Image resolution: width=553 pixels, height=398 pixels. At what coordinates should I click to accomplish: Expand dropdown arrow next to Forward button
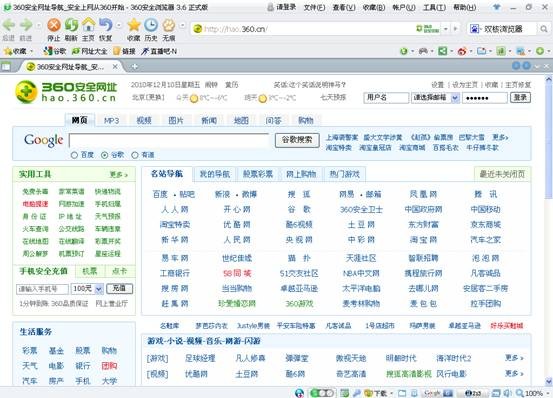(x=38, y=25)
